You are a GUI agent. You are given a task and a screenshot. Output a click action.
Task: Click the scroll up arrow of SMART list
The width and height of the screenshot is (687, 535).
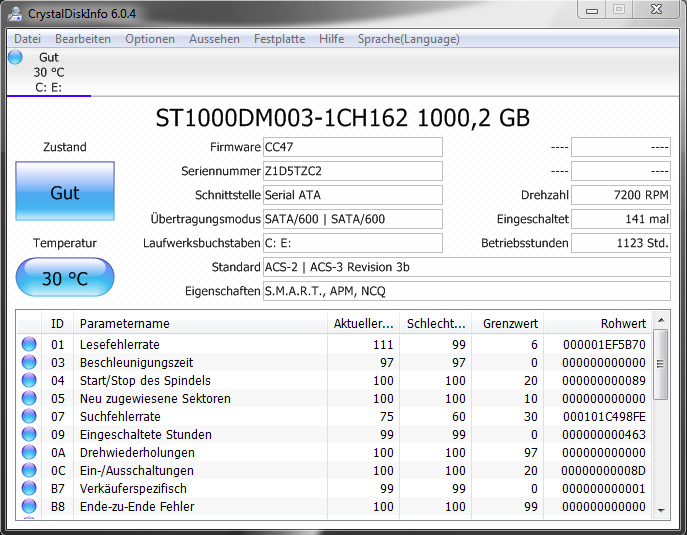[661, 320]
